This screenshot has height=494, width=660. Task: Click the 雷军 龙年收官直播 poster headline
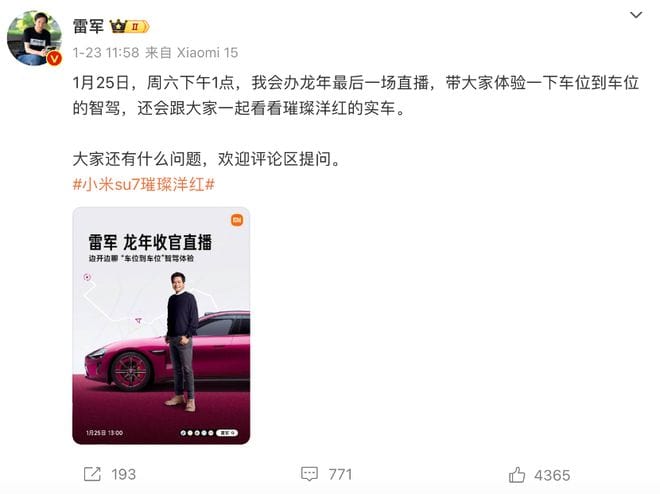[150, 242]
